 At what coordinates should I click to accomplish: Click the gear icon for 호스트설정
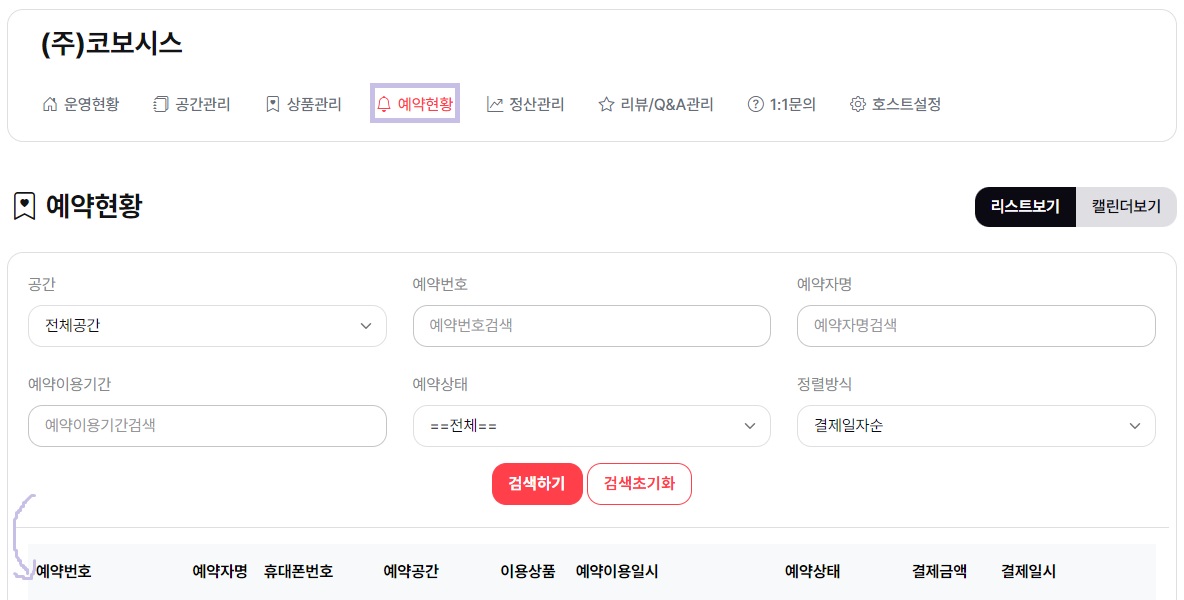click(857, 104)
